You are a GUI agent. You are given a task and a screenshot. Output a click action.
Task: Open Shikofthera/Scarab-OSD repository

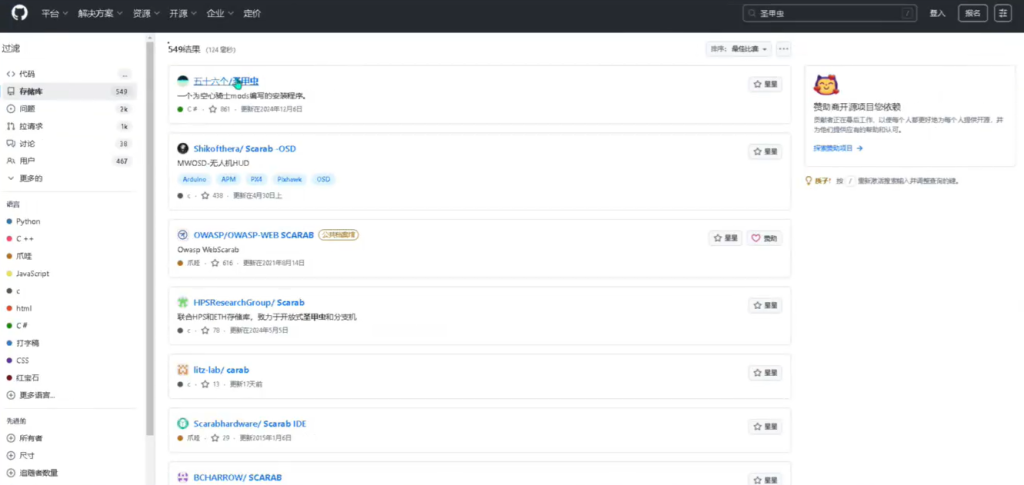click(x=245, y=149)
